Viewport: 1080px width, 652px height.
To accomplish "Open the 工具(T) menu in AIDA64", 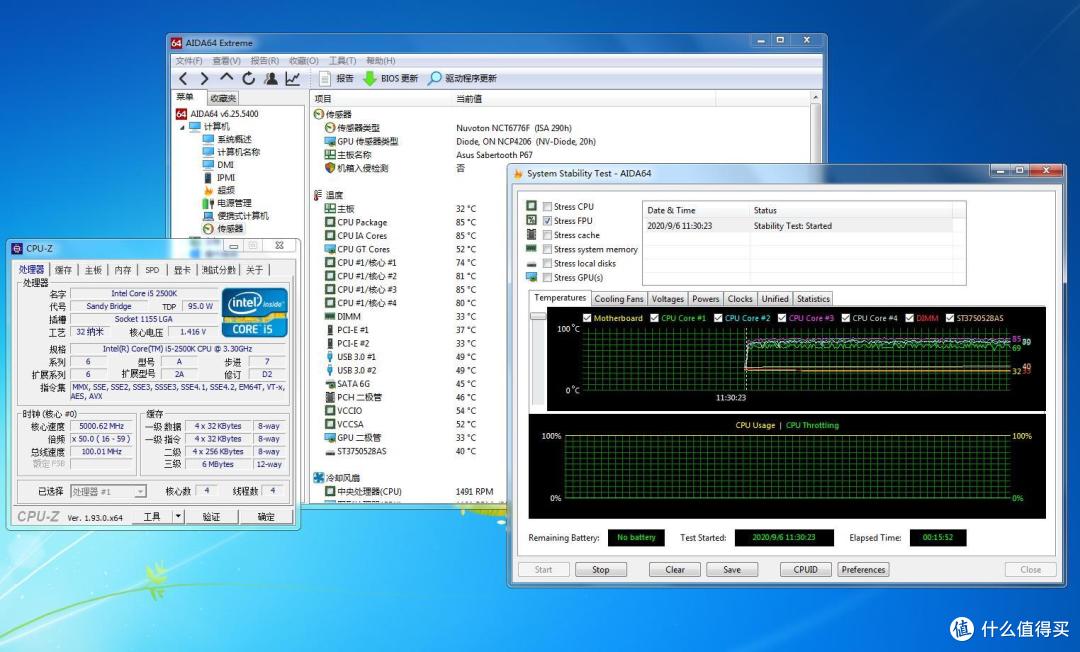I will [342, 61].
